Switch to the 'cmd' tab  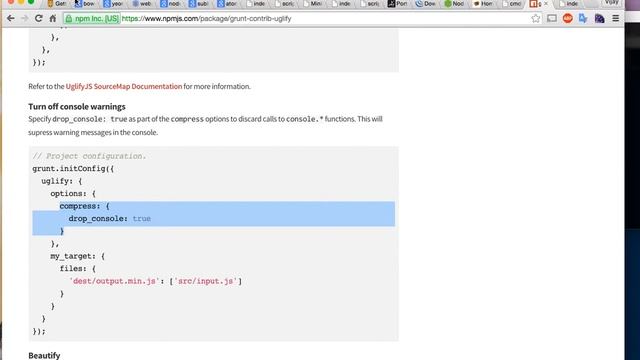[512, 4]
